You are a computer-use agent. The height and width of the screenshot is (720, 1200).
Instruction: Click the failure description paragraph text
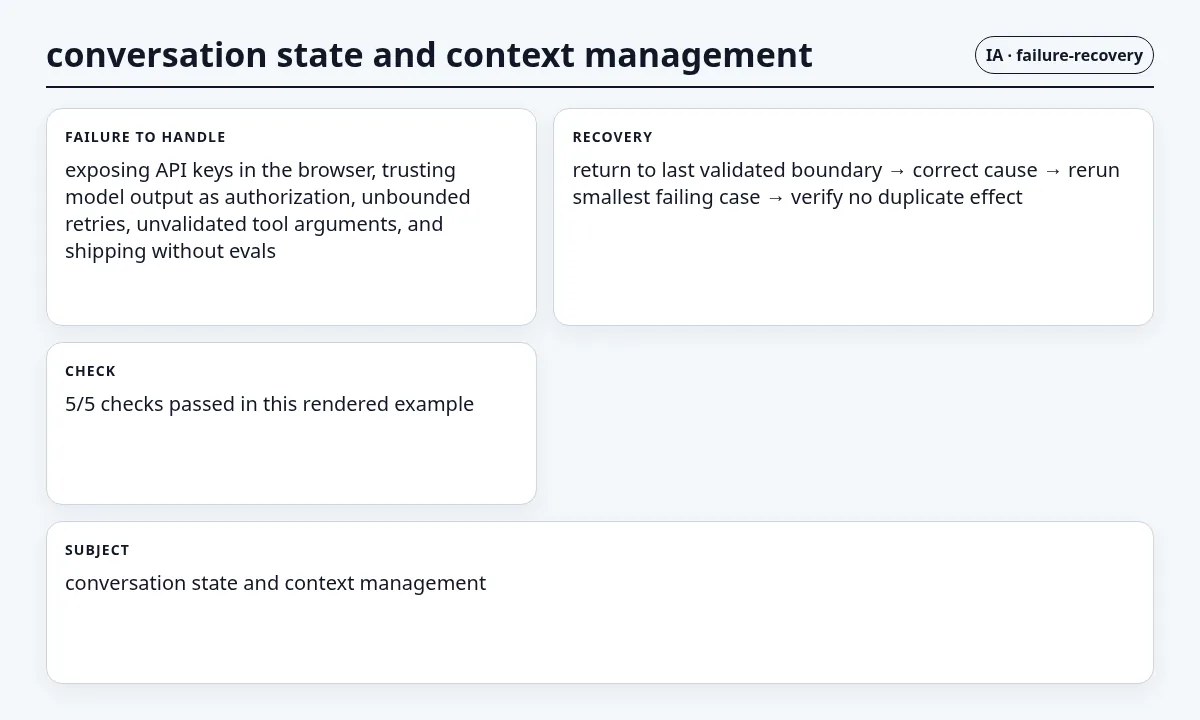[268, 210]
